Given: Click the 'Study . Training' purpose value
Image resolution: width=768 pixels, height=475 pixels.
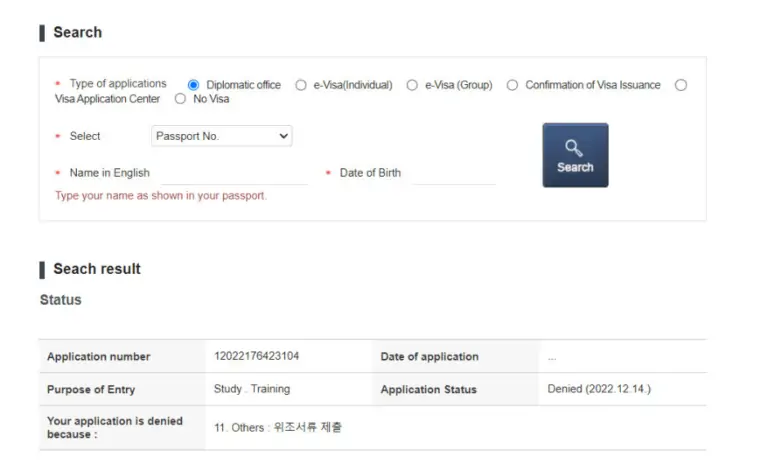Looking at the screenshot, I should point(252,389).
